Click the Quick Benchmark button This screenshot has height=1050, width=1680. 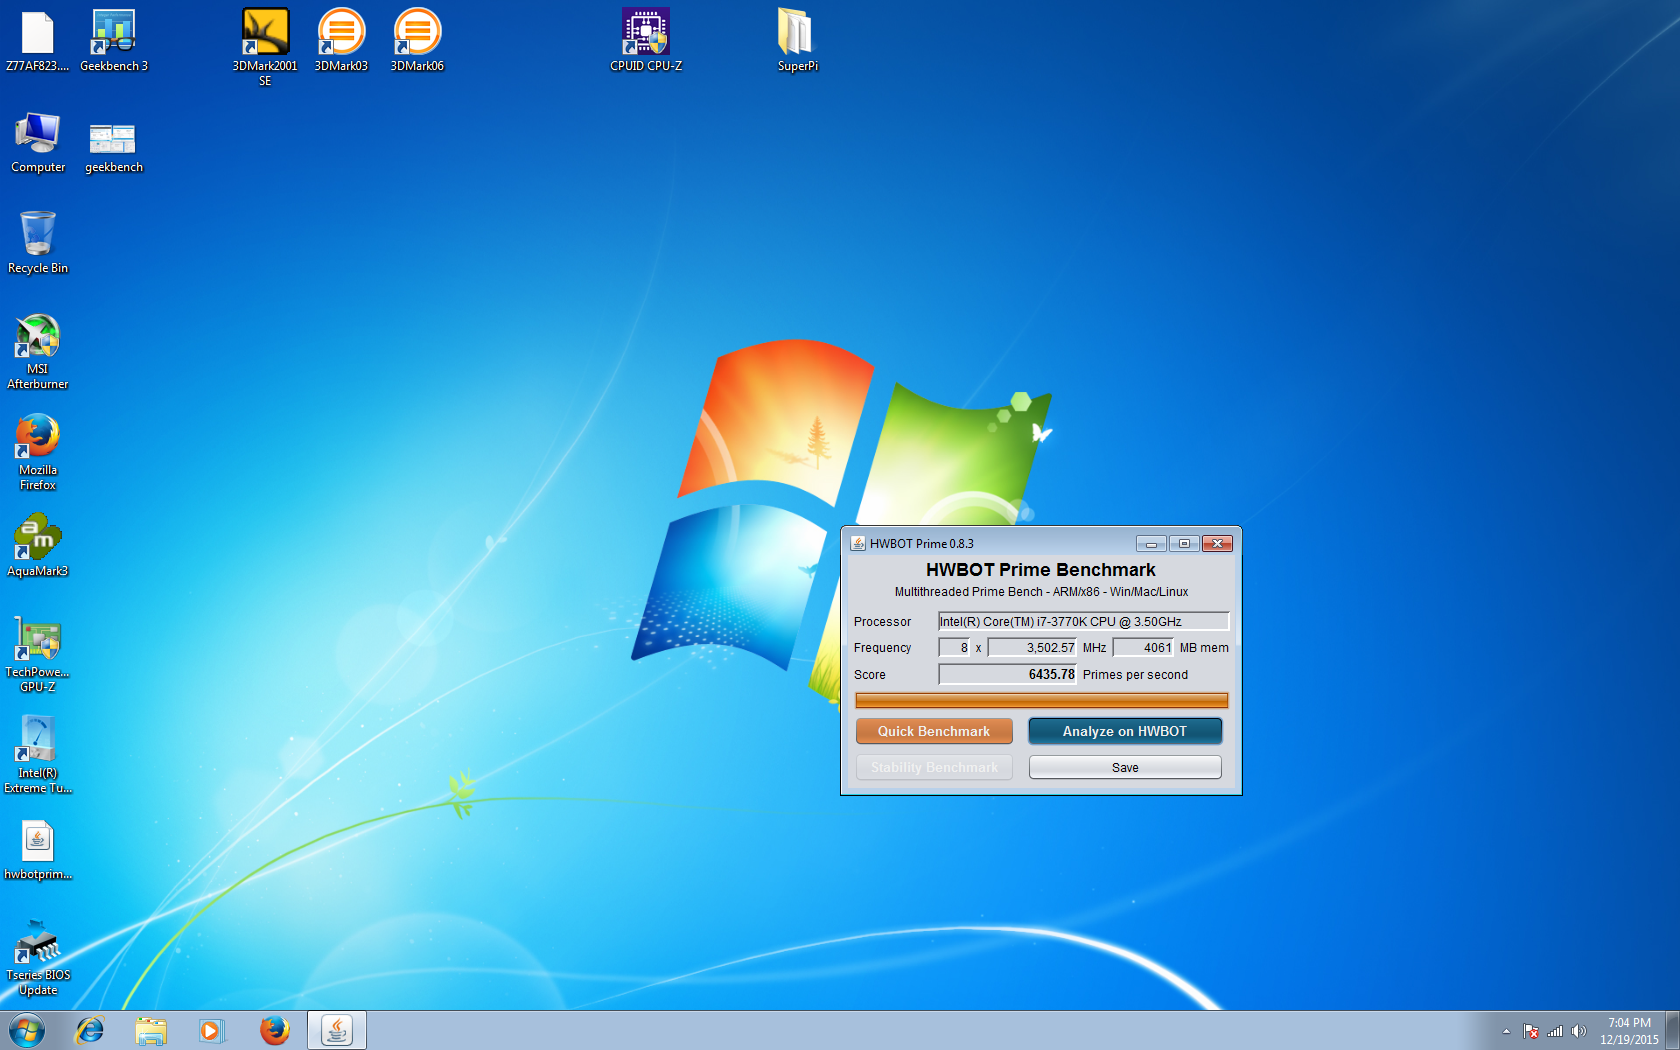pos(934,731)
